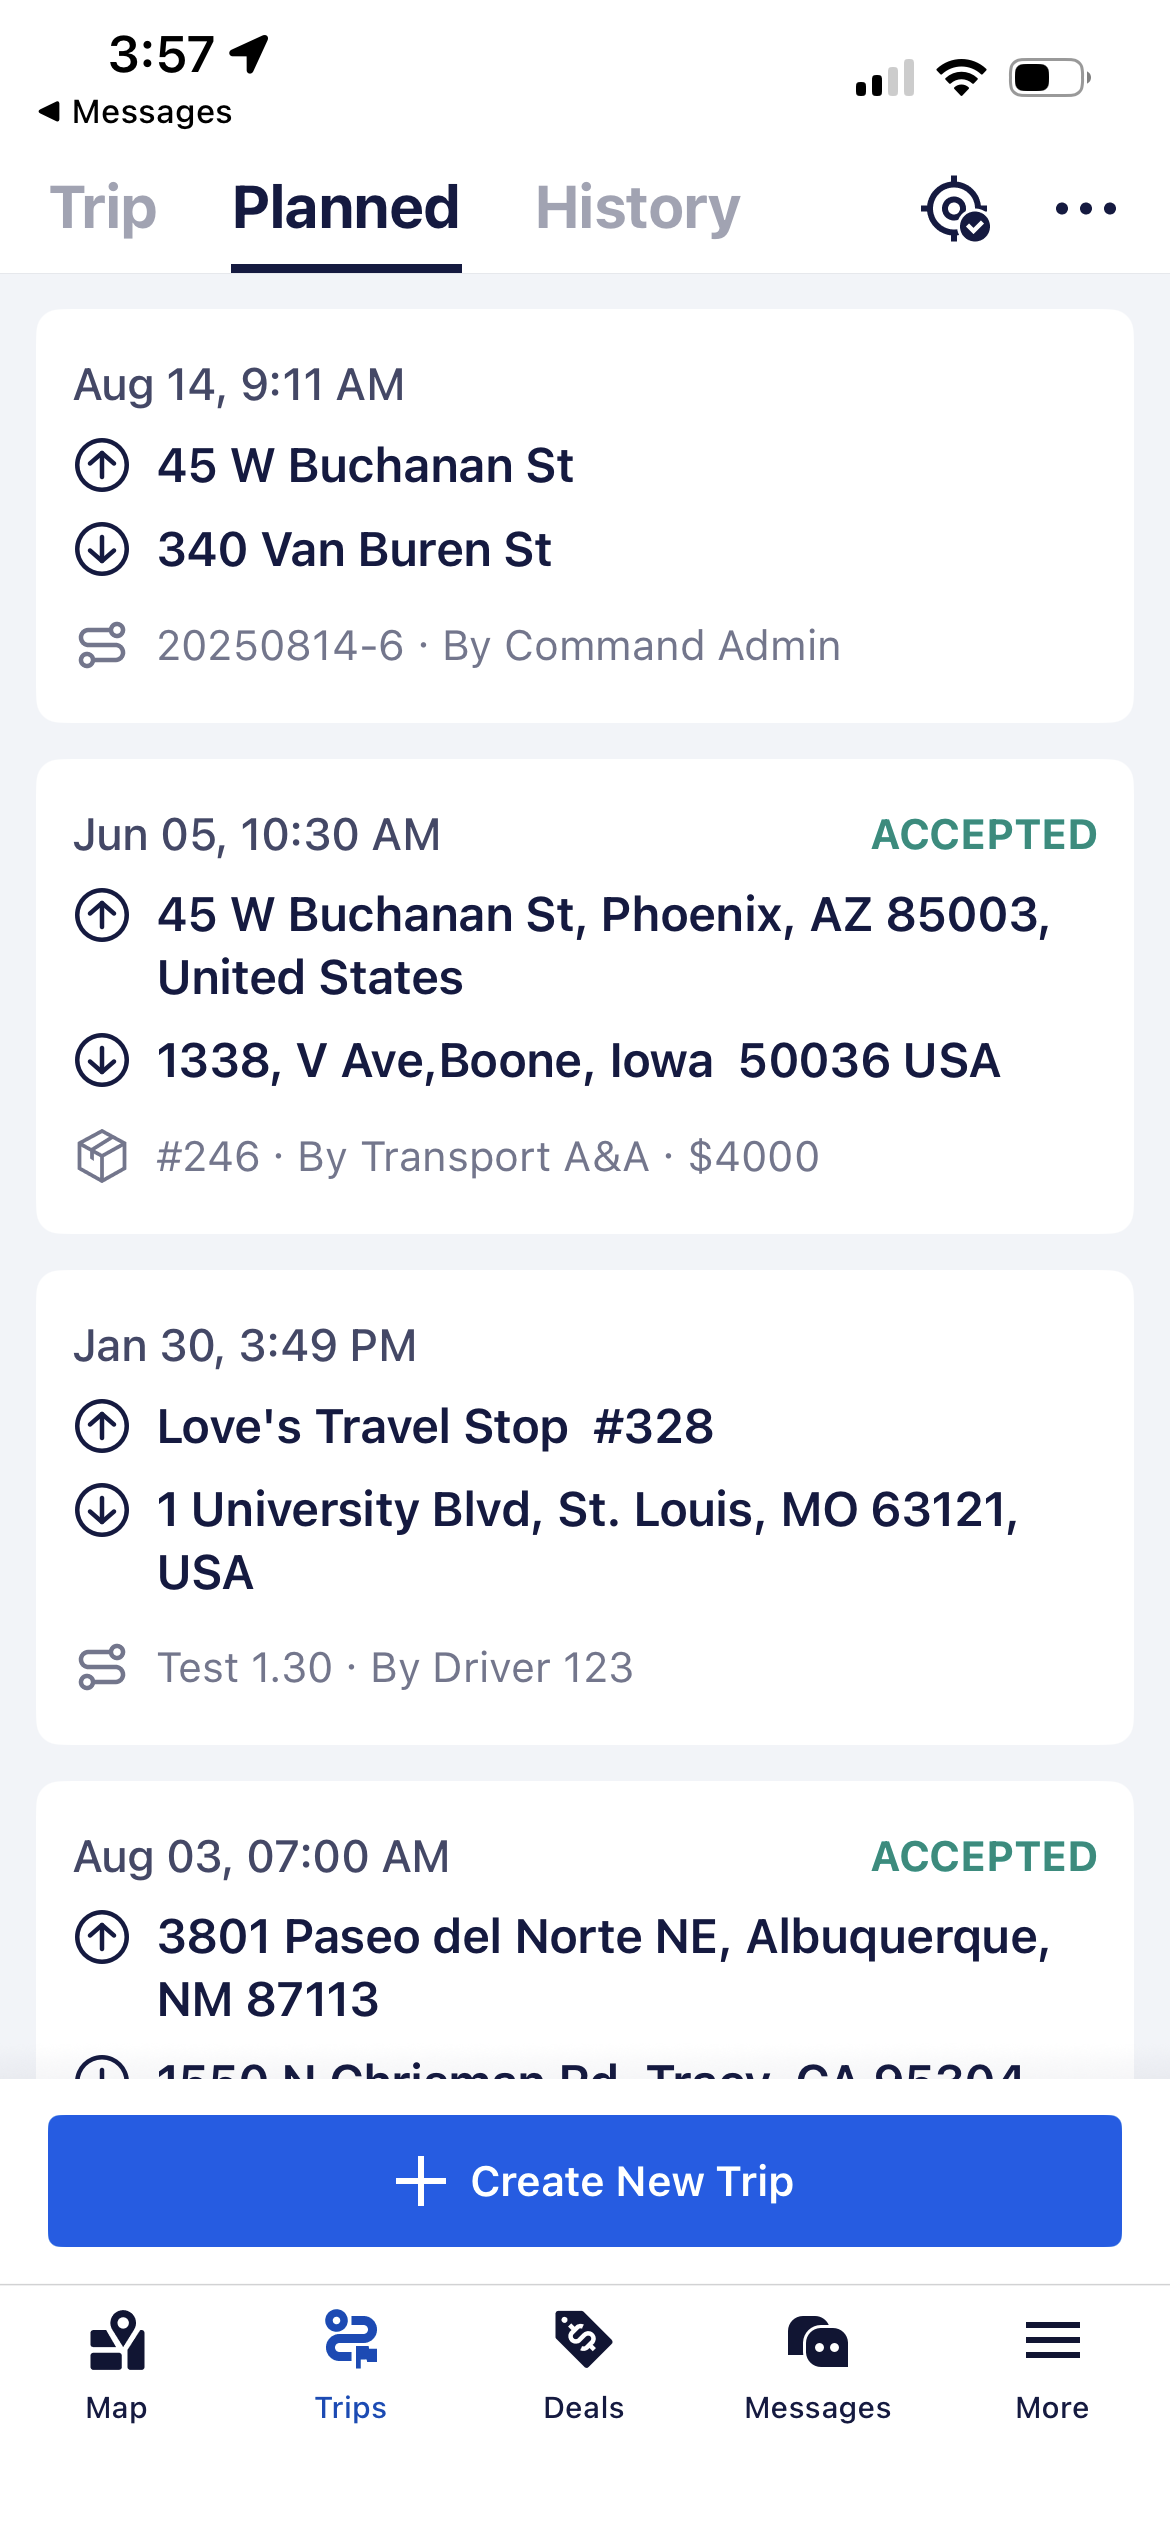Image resolution: width=1170 pixels, height=2532 pixels.
Task: Tap the 340 Van Buren St drop-off
Action: (x=355, y=550)
